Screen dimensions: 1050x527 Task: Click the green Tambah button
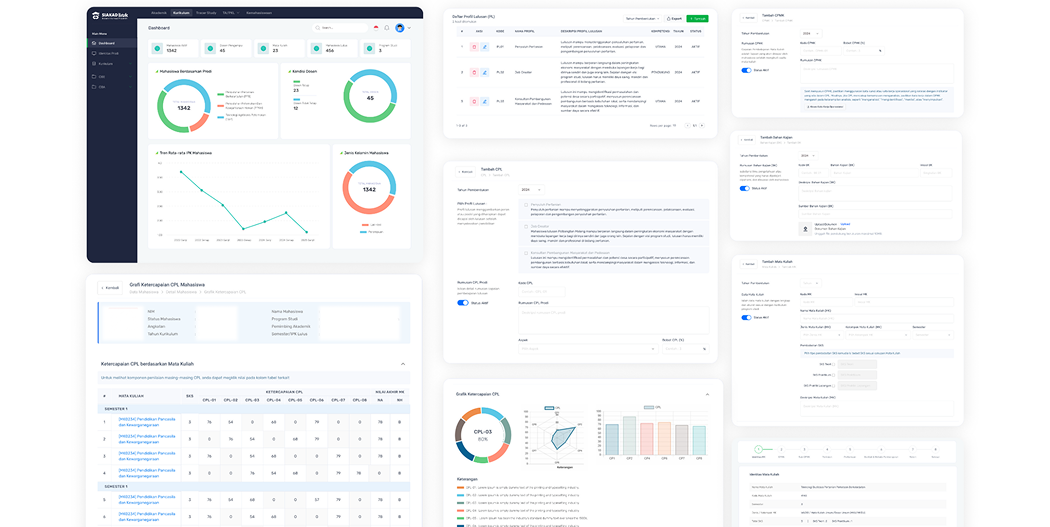[697, 19]
